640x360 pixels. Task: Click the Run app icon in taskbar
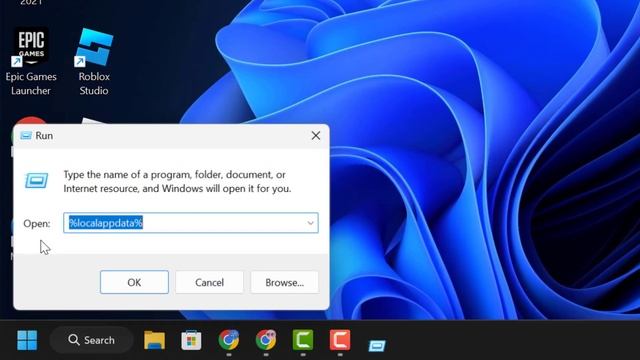tap(377, 346)
